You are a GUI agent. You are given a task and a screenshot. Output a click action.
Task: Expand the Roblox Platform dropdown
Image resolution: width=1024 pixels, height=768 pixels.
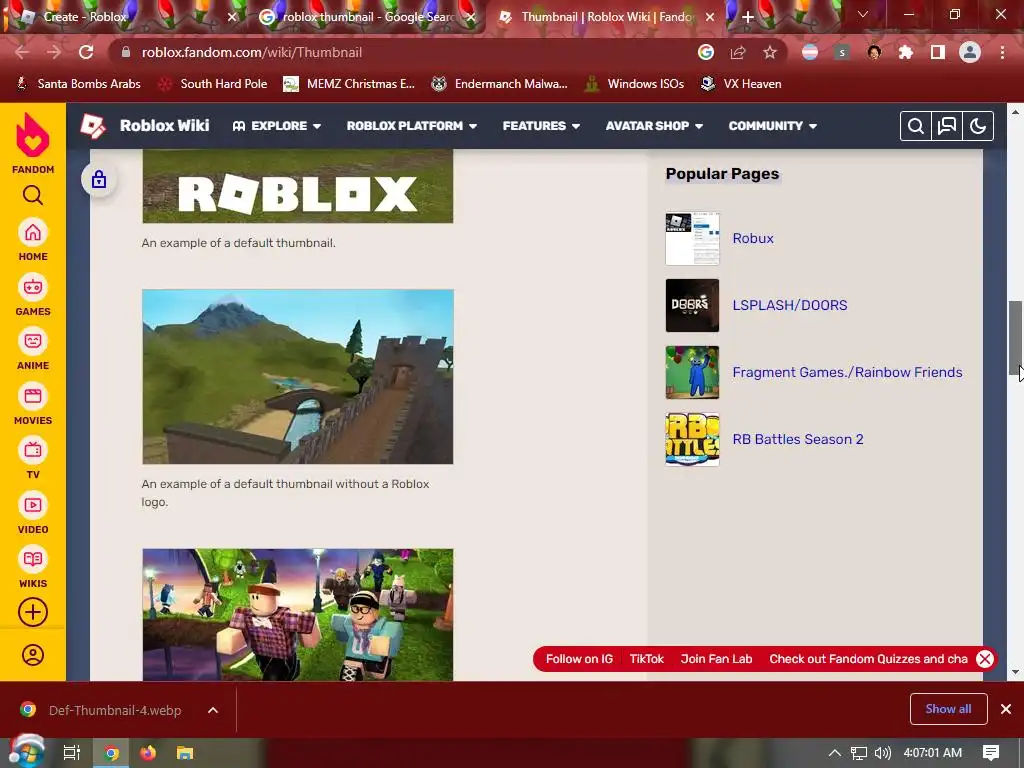pyautogui.click(x=412, y=126)
